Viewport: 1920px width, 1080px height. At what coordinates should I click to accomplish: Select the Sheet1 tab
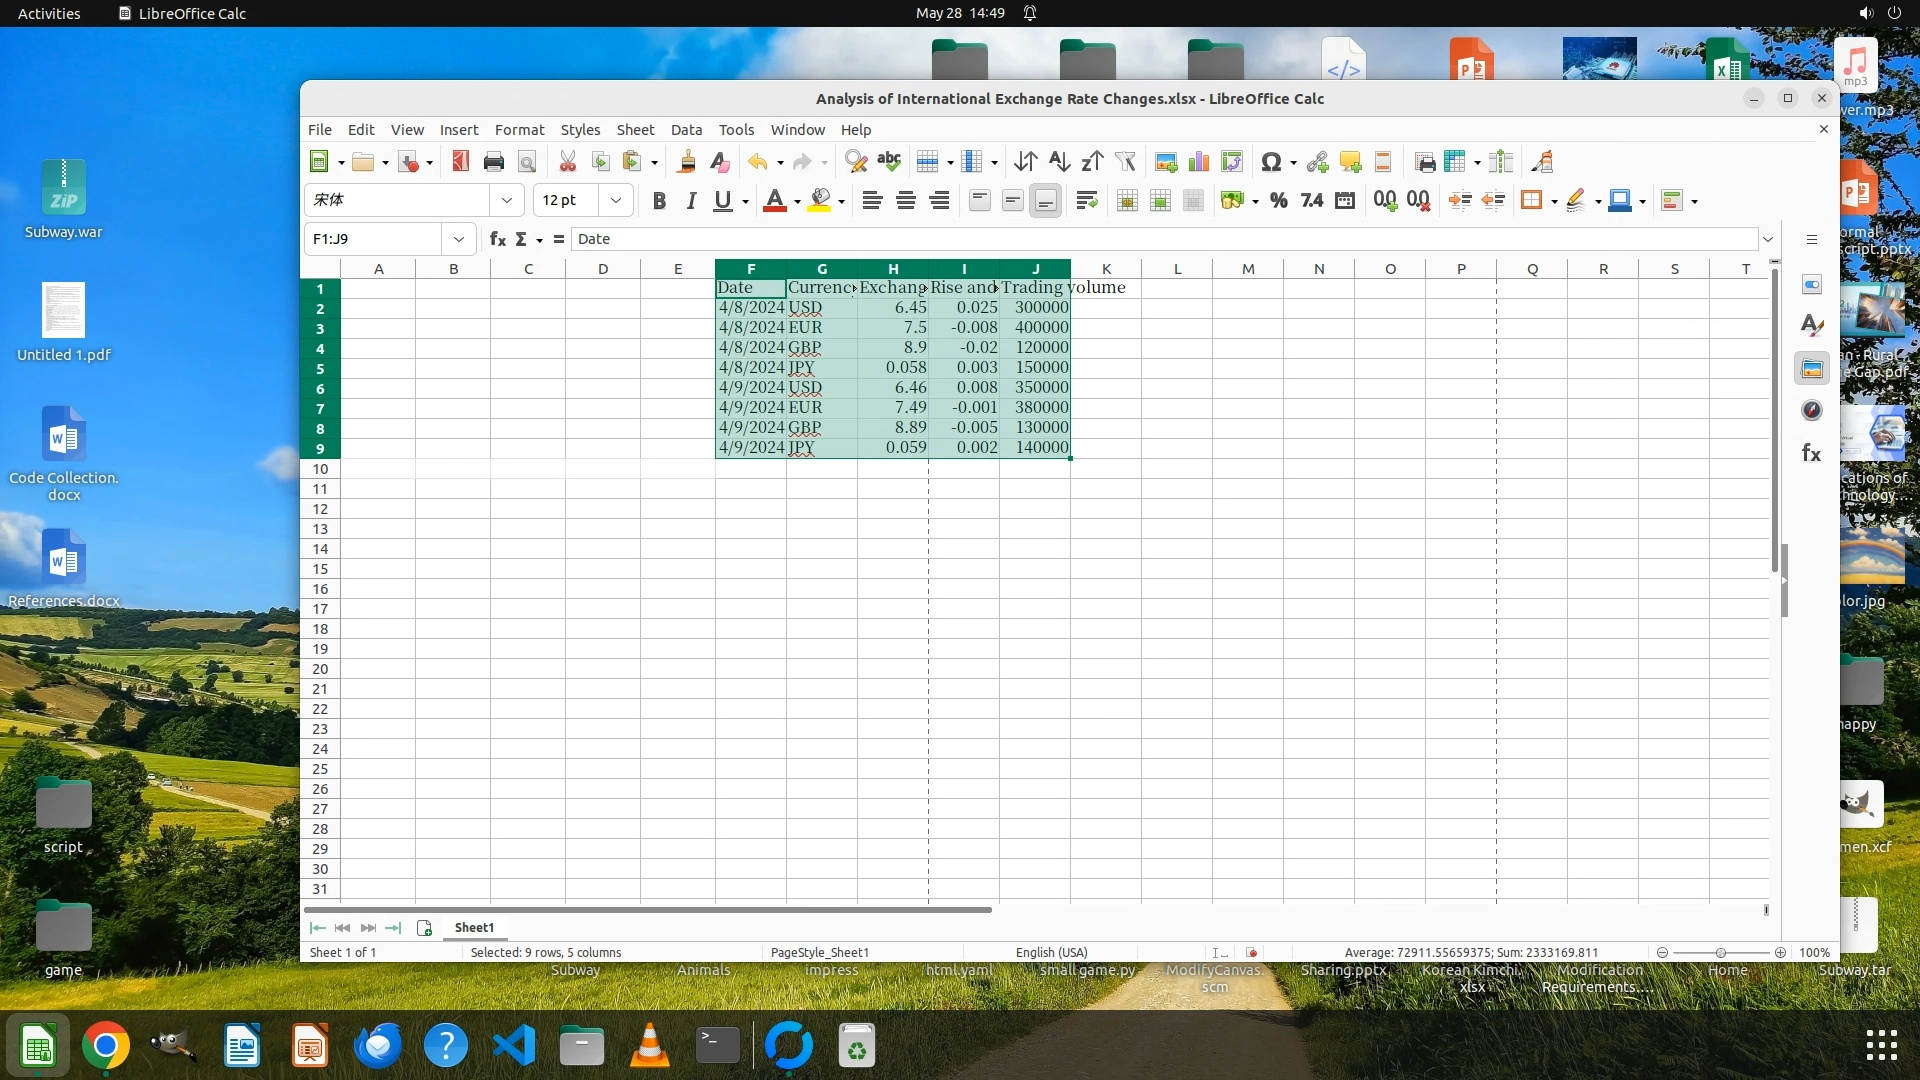coord(474,927)
